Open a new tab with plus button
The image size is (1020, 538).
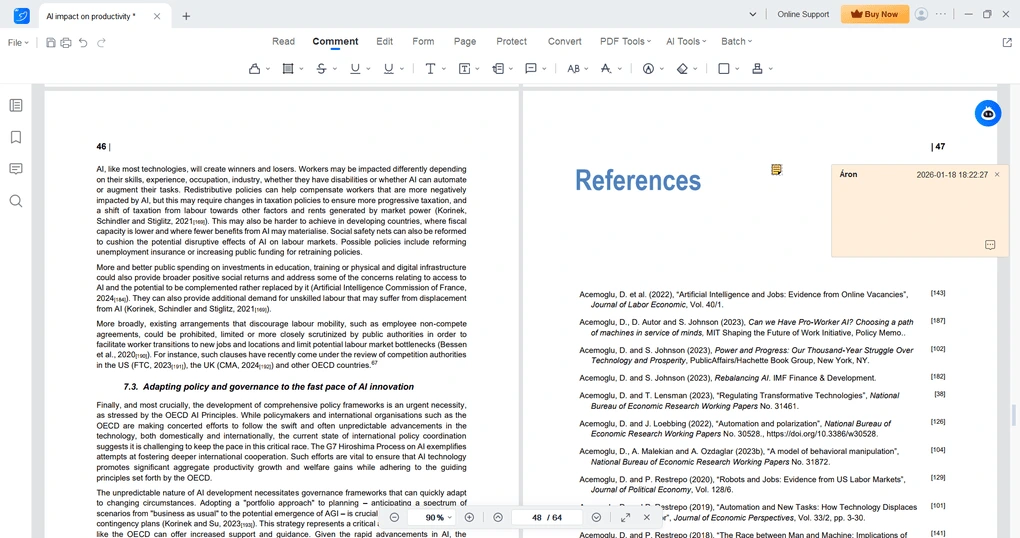(186, 16)
